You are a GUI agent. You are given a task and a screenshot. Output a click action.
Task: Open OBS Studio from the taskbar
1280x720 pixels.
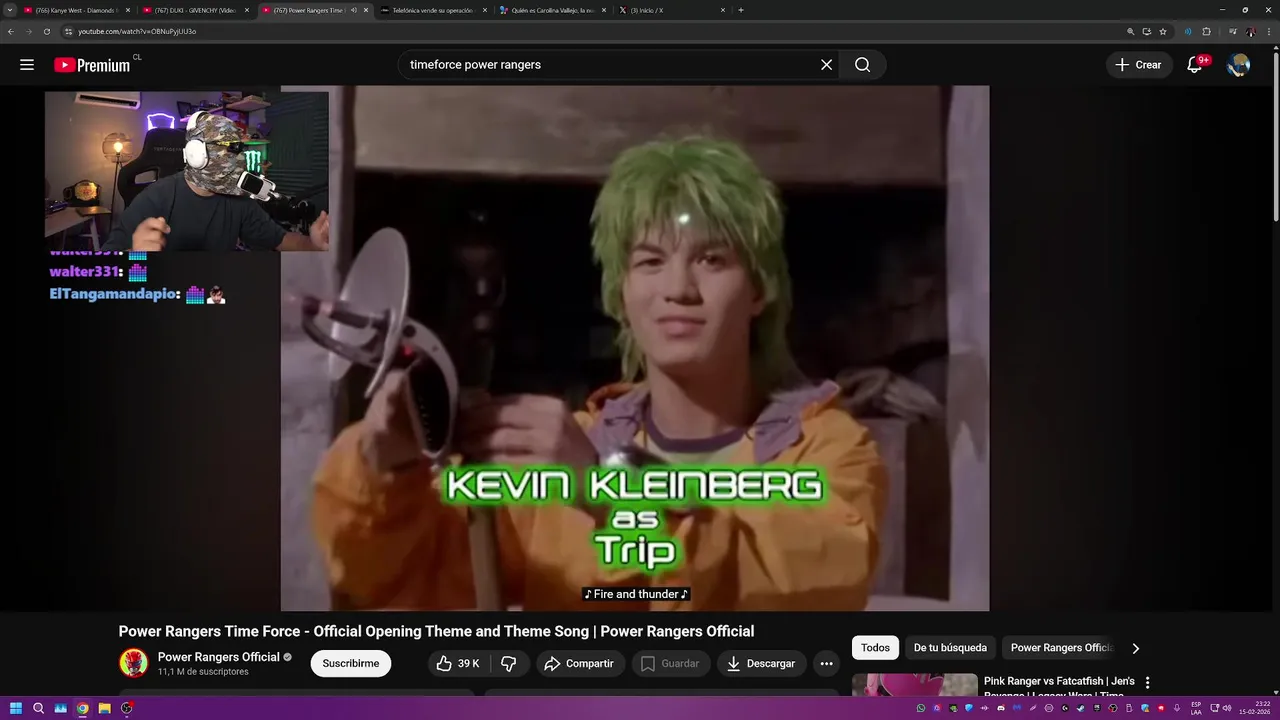coord(126,708)
